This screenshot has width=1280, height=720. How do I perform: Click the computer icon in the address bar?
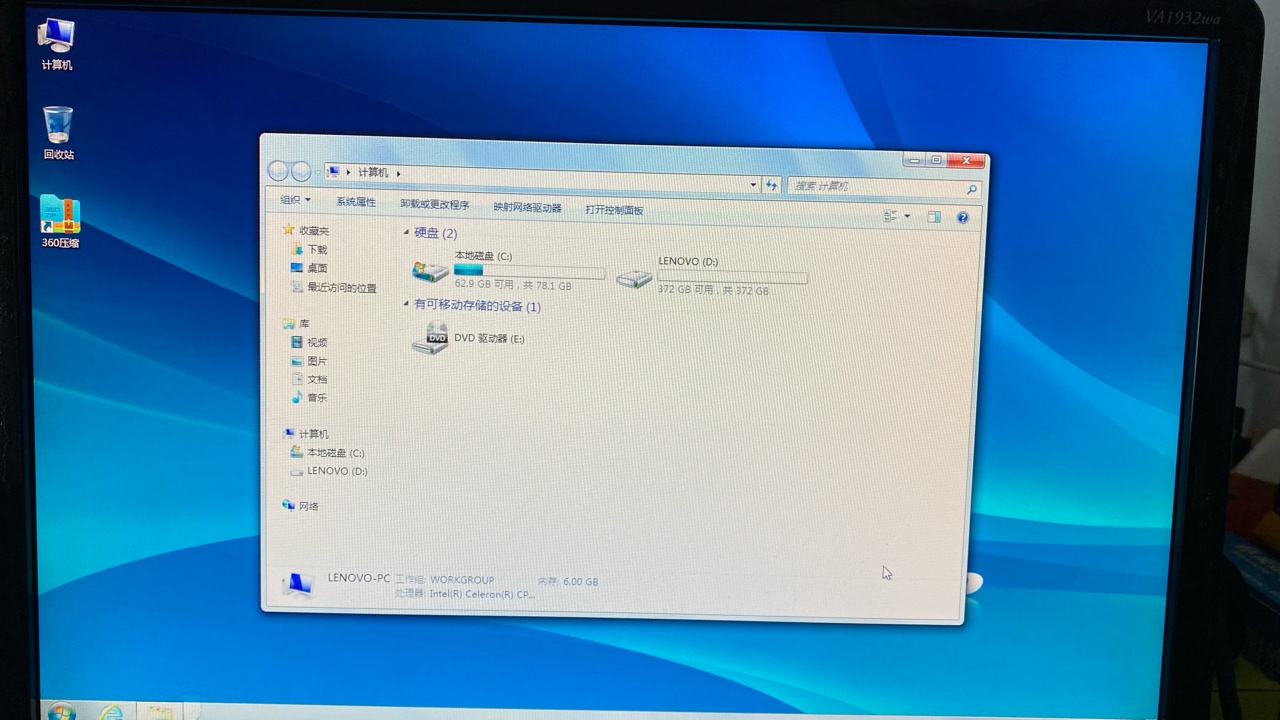pyautogui.click(x=333, y=172)
